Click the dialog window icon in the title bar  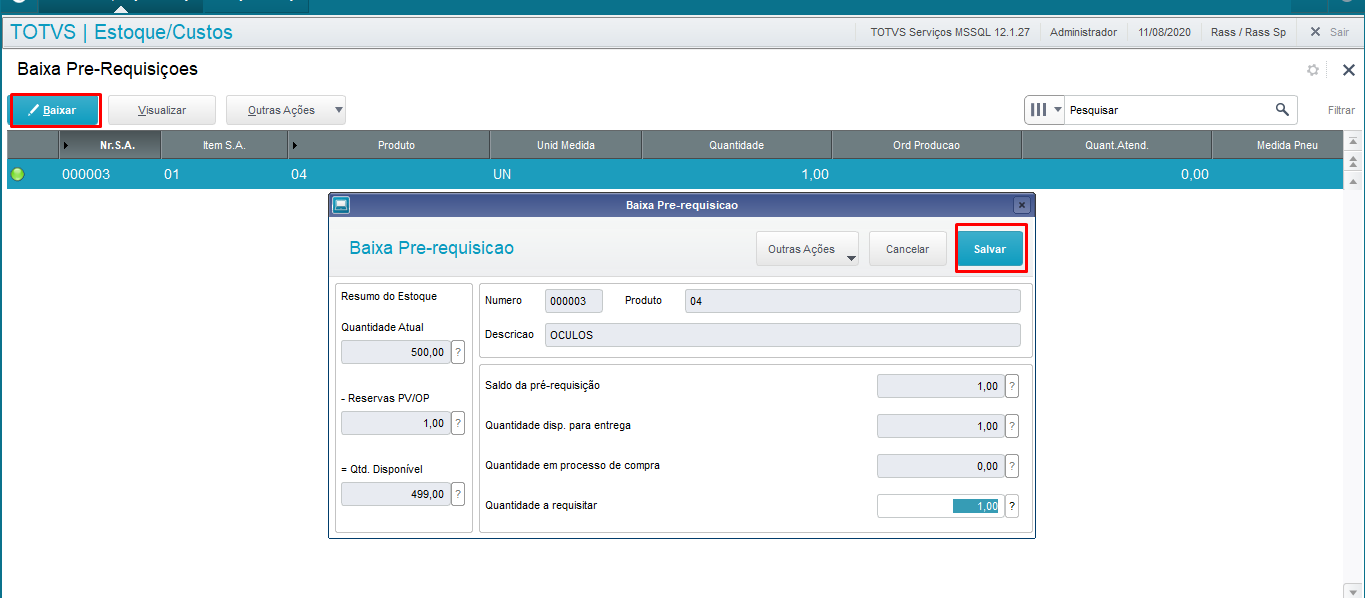click(341, 205)
